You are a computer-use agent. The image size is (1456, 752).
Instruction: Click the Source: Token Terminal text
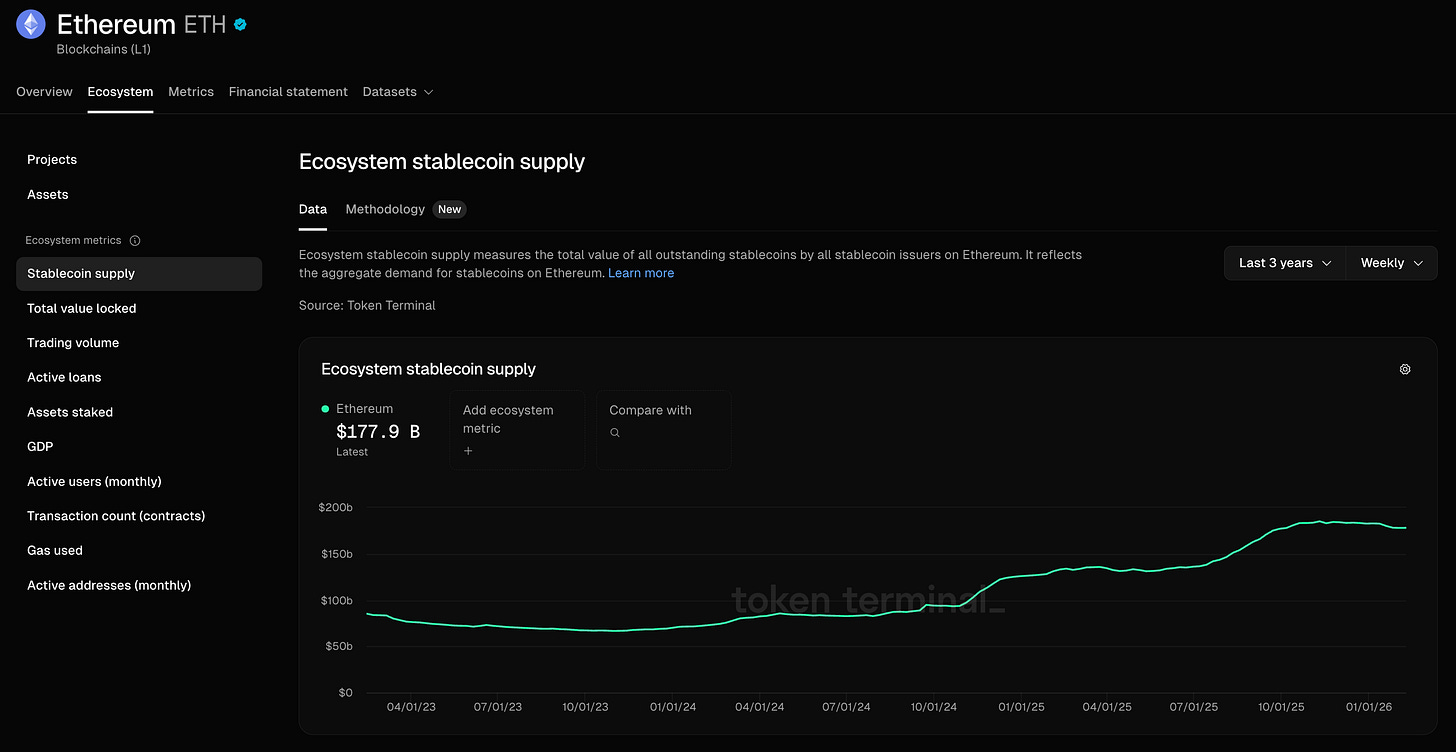click(x=367, y=305)
